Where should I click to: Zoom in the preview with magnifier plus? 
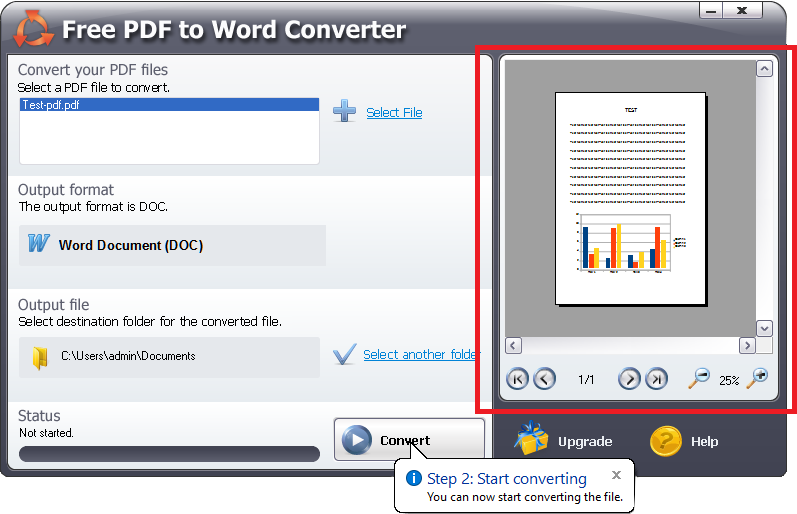(x=757, y=378)
